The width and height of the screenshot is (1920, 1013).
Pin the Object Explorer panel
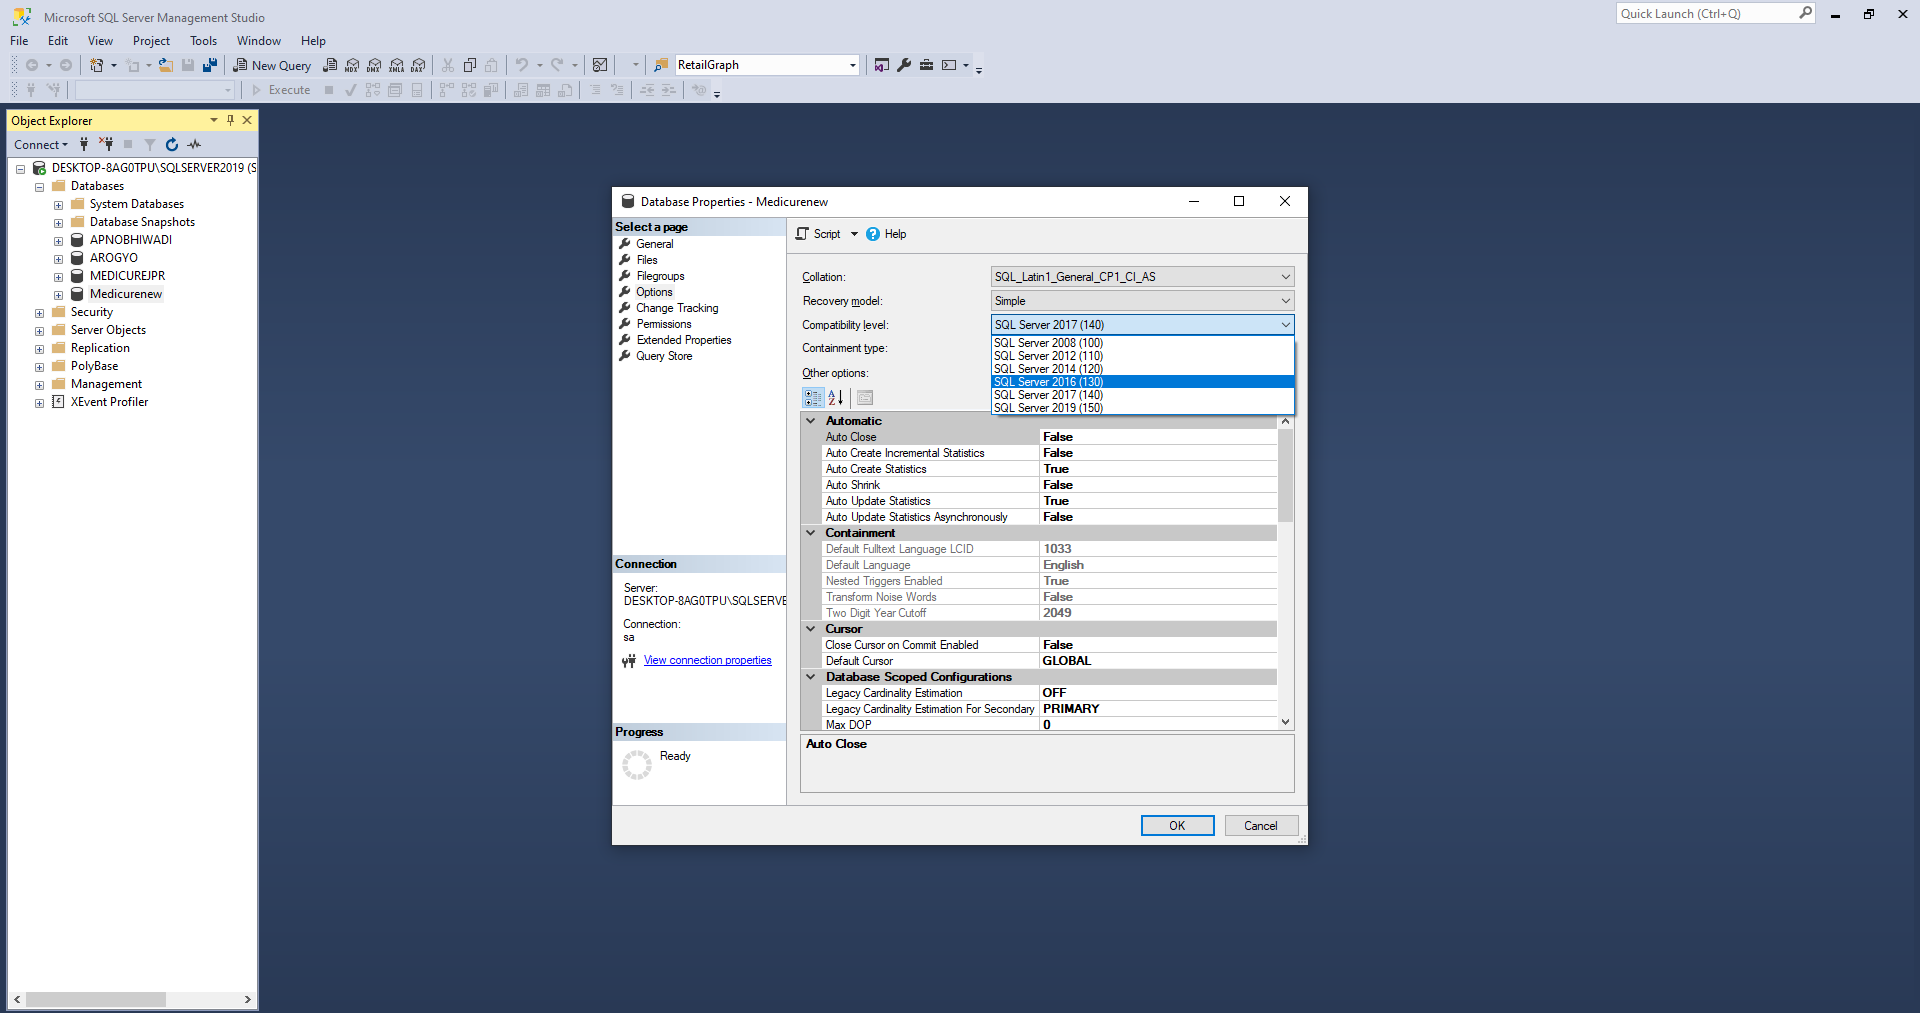click(x=230, y=120)
